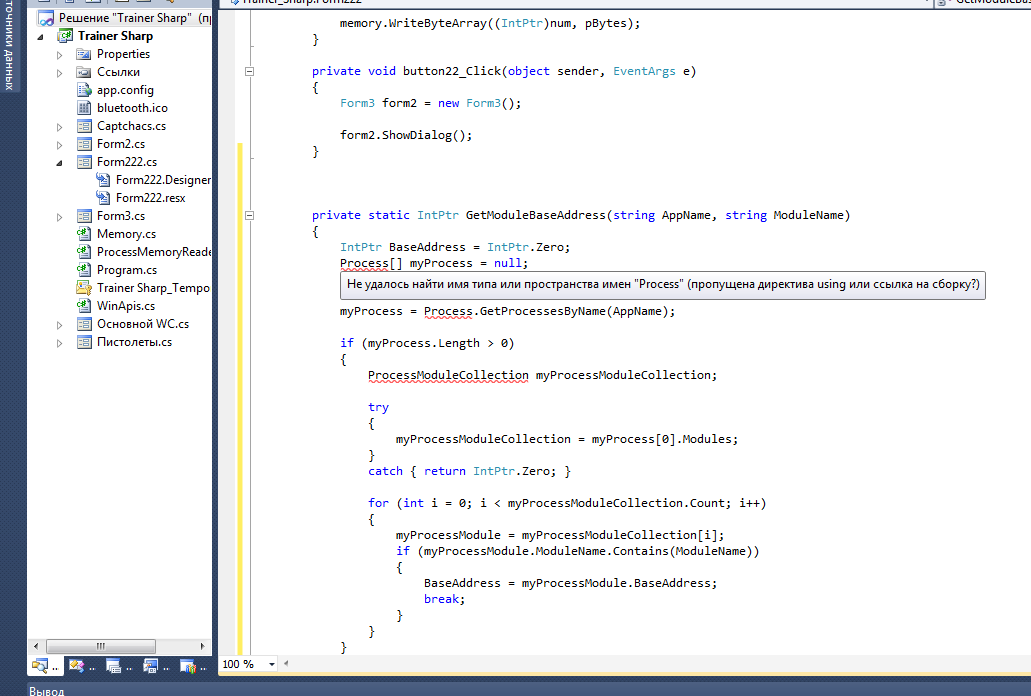The image size is (1031, 696).
Task: Open the Вывод output panel tab
Action: [47, 690]
